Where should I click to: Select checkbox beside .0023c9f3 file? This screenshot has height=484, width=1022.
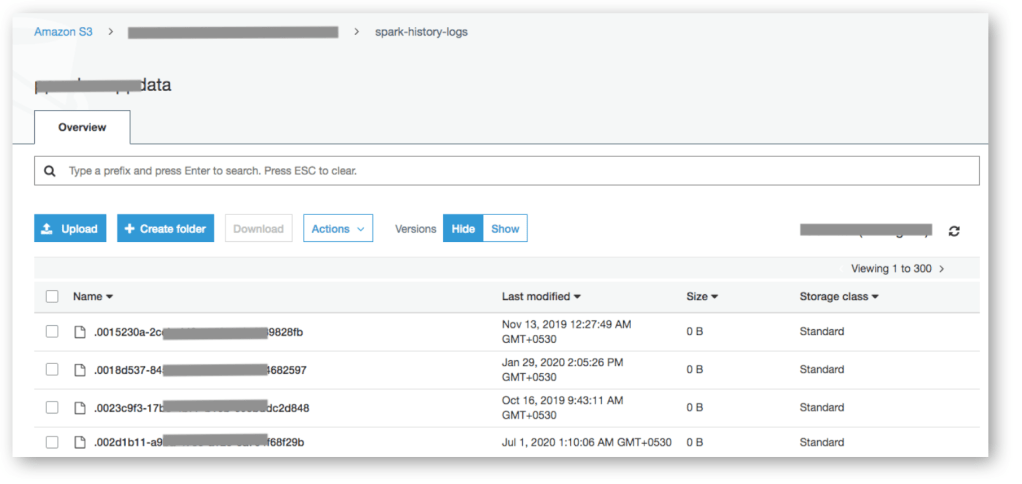click(52, 408)
